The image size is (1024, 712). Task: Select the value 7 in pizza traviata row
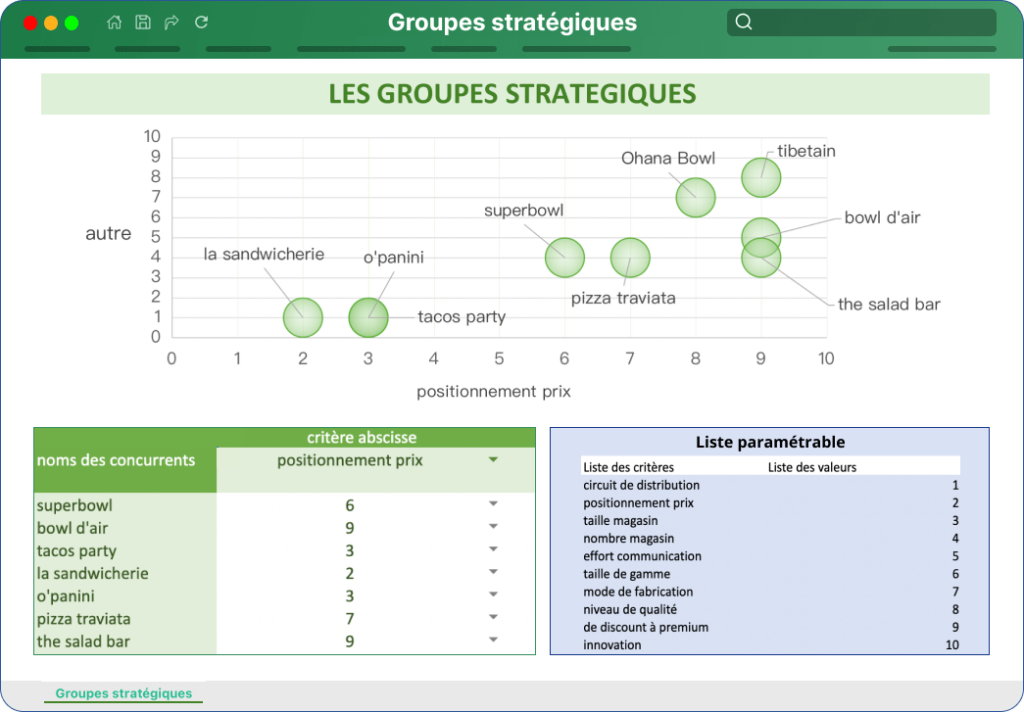click(x=350, y=619)
